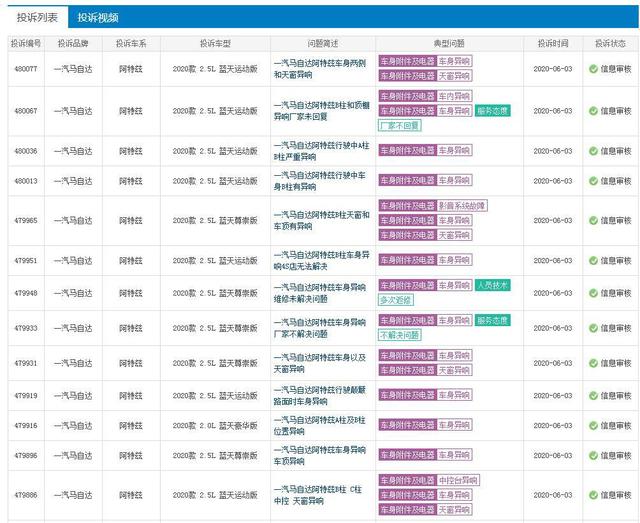This screenshot has width=640, height=523.
Task: Open complaint 行驶中A柱B柱严重异响
Action: 322,151
